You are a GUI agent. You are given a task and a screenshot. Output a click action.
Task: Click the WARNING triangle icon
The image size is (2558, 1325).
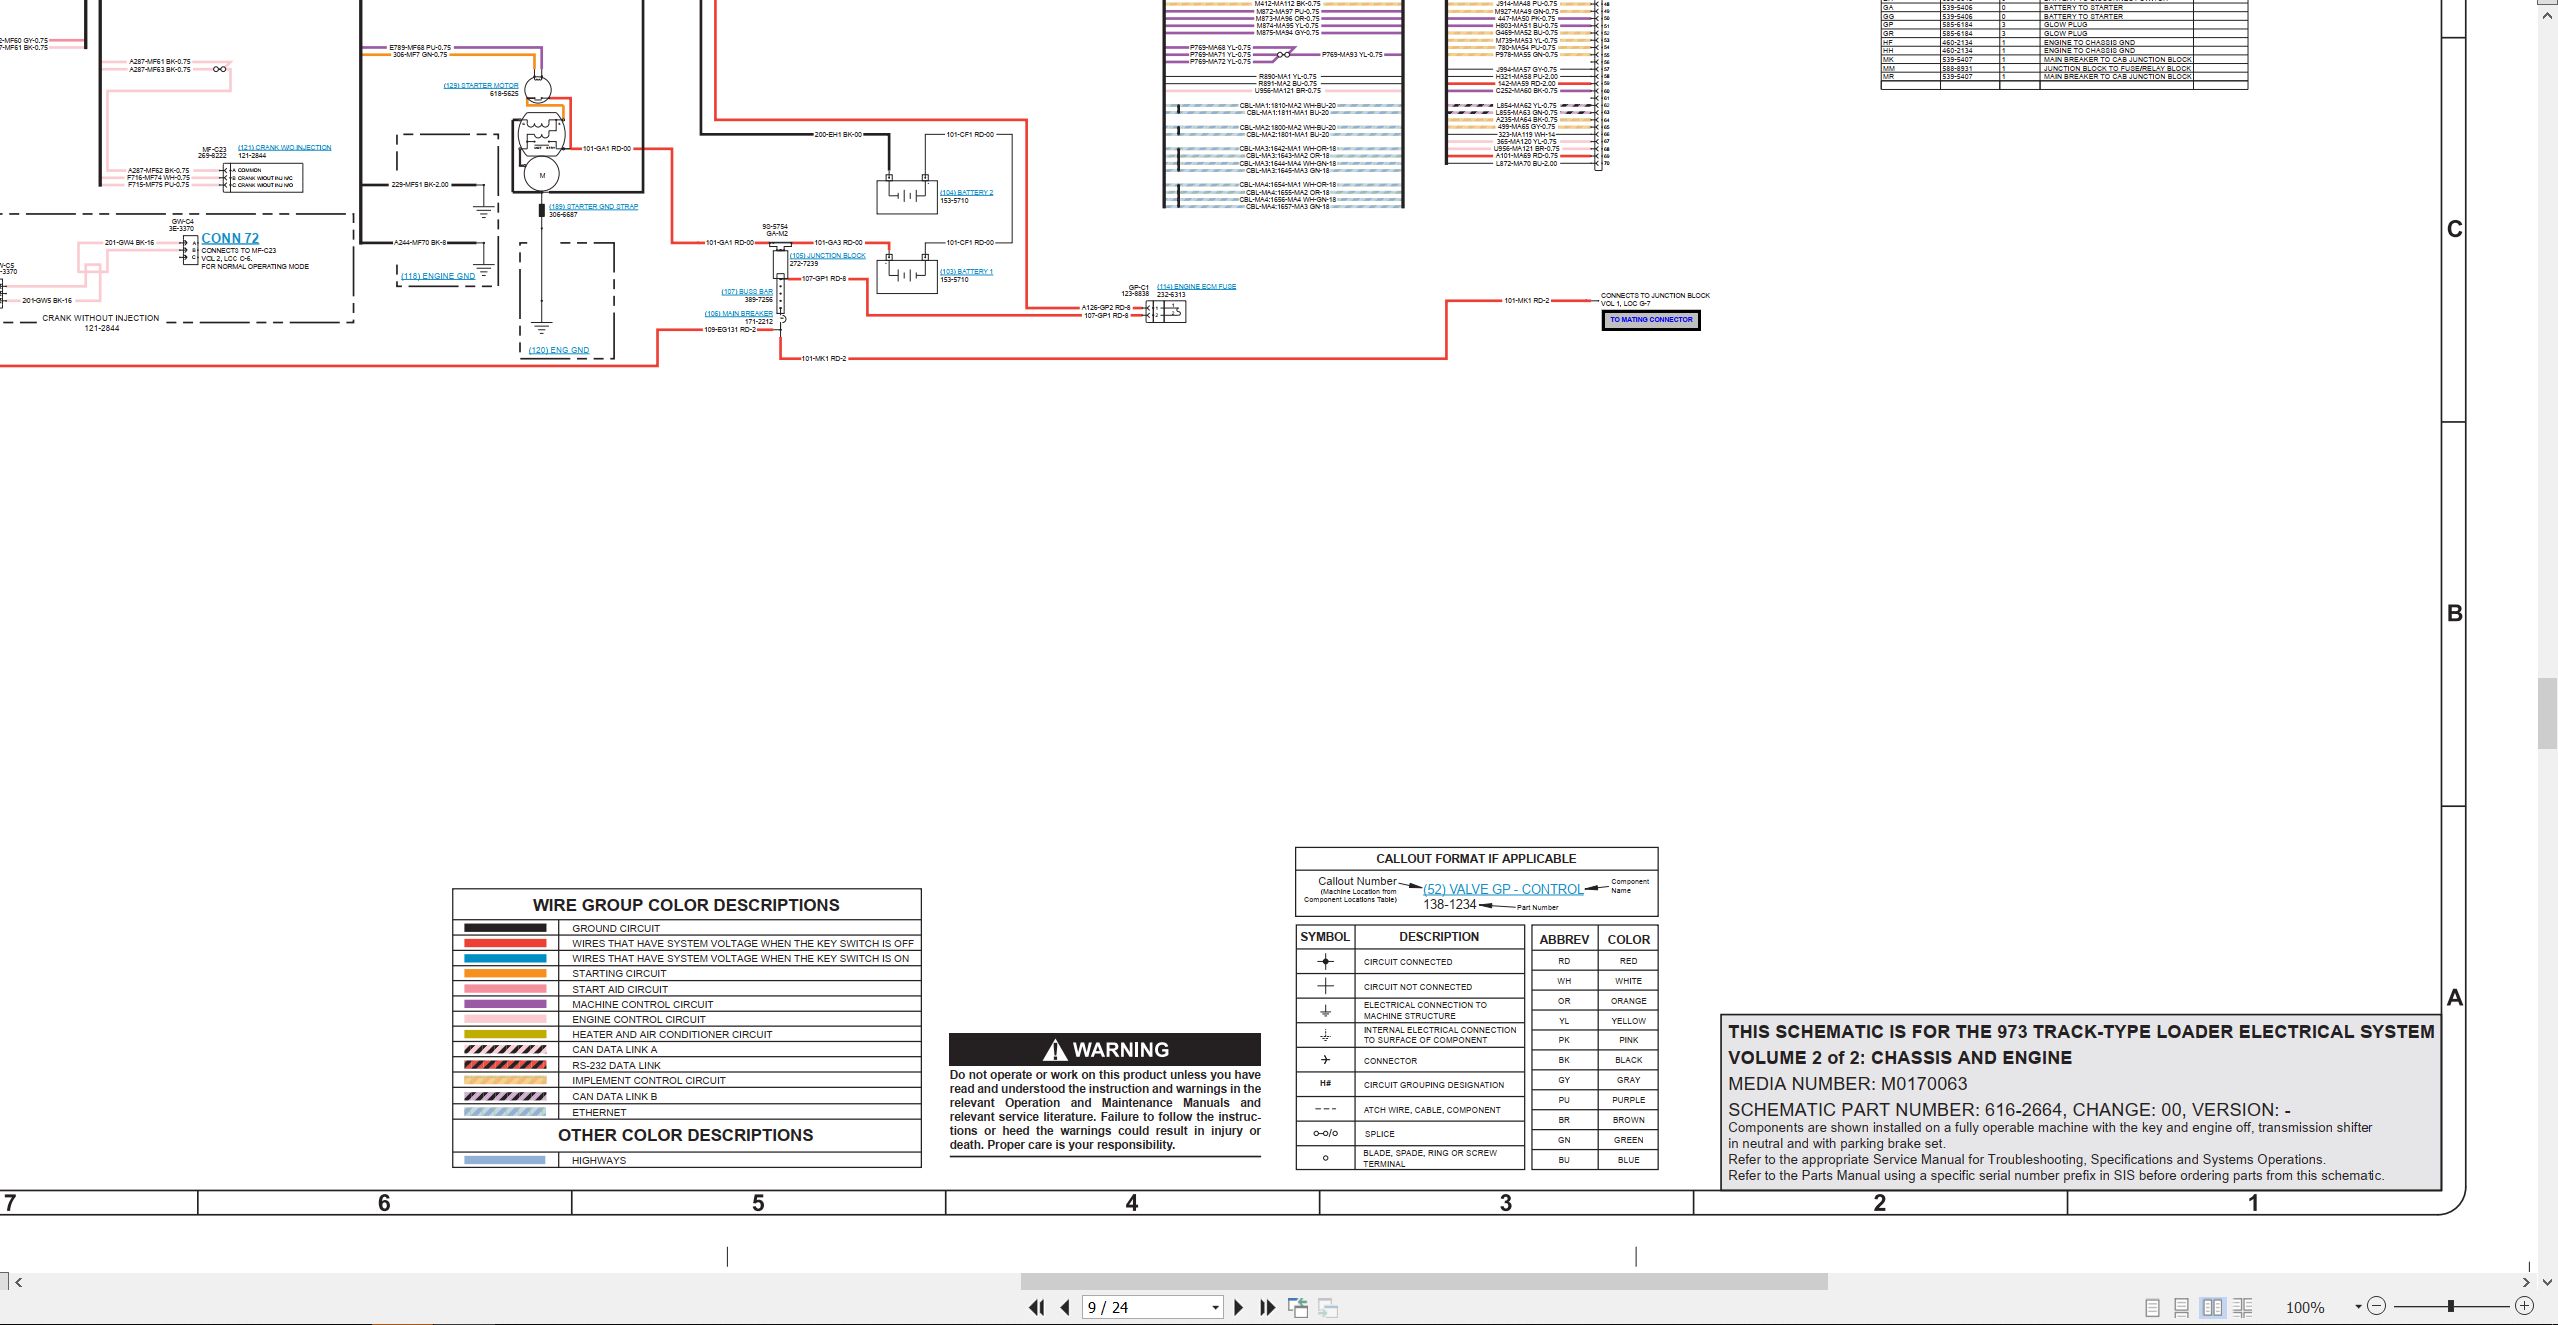pyautogui.click(x=1054, y=1050)
